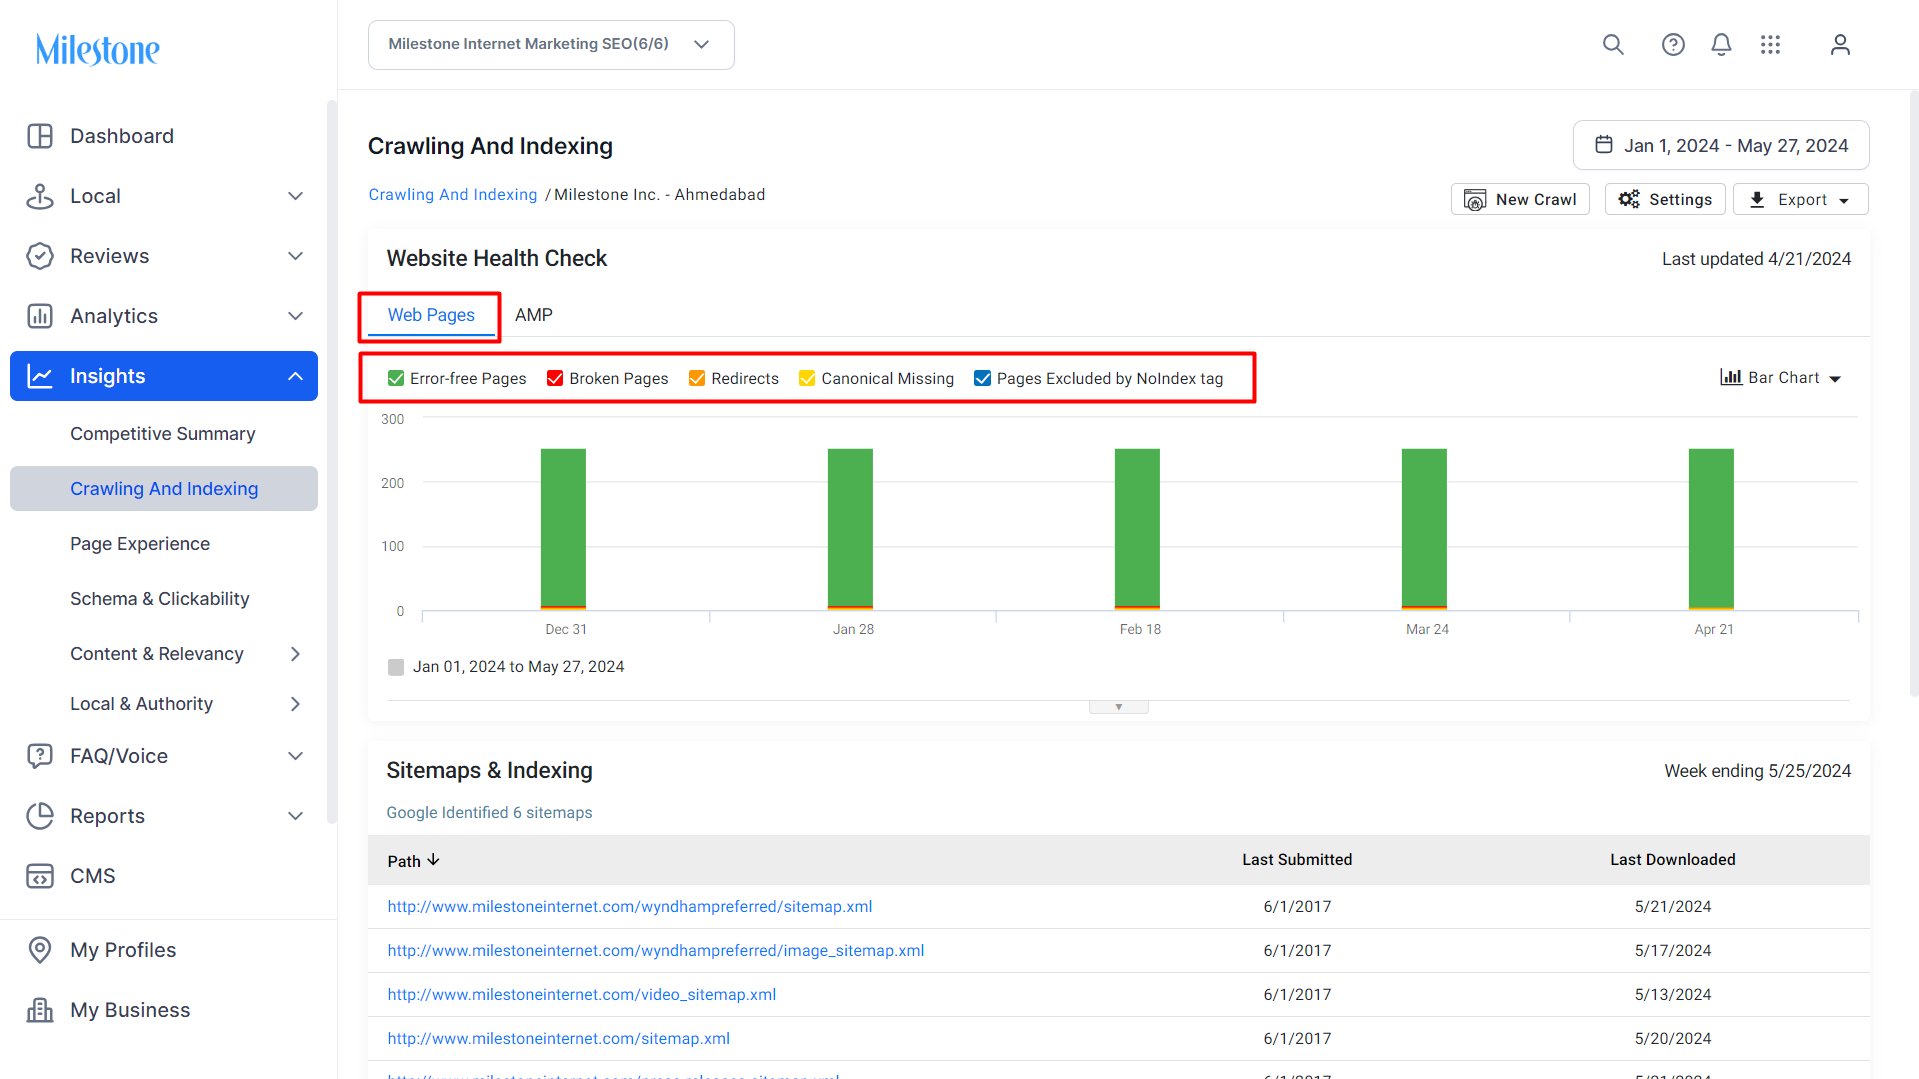The height and width of the screenshot is (1079, 1919).
Task: Click the sidebar vertical scrollbar
Action: tap(332, 460)
